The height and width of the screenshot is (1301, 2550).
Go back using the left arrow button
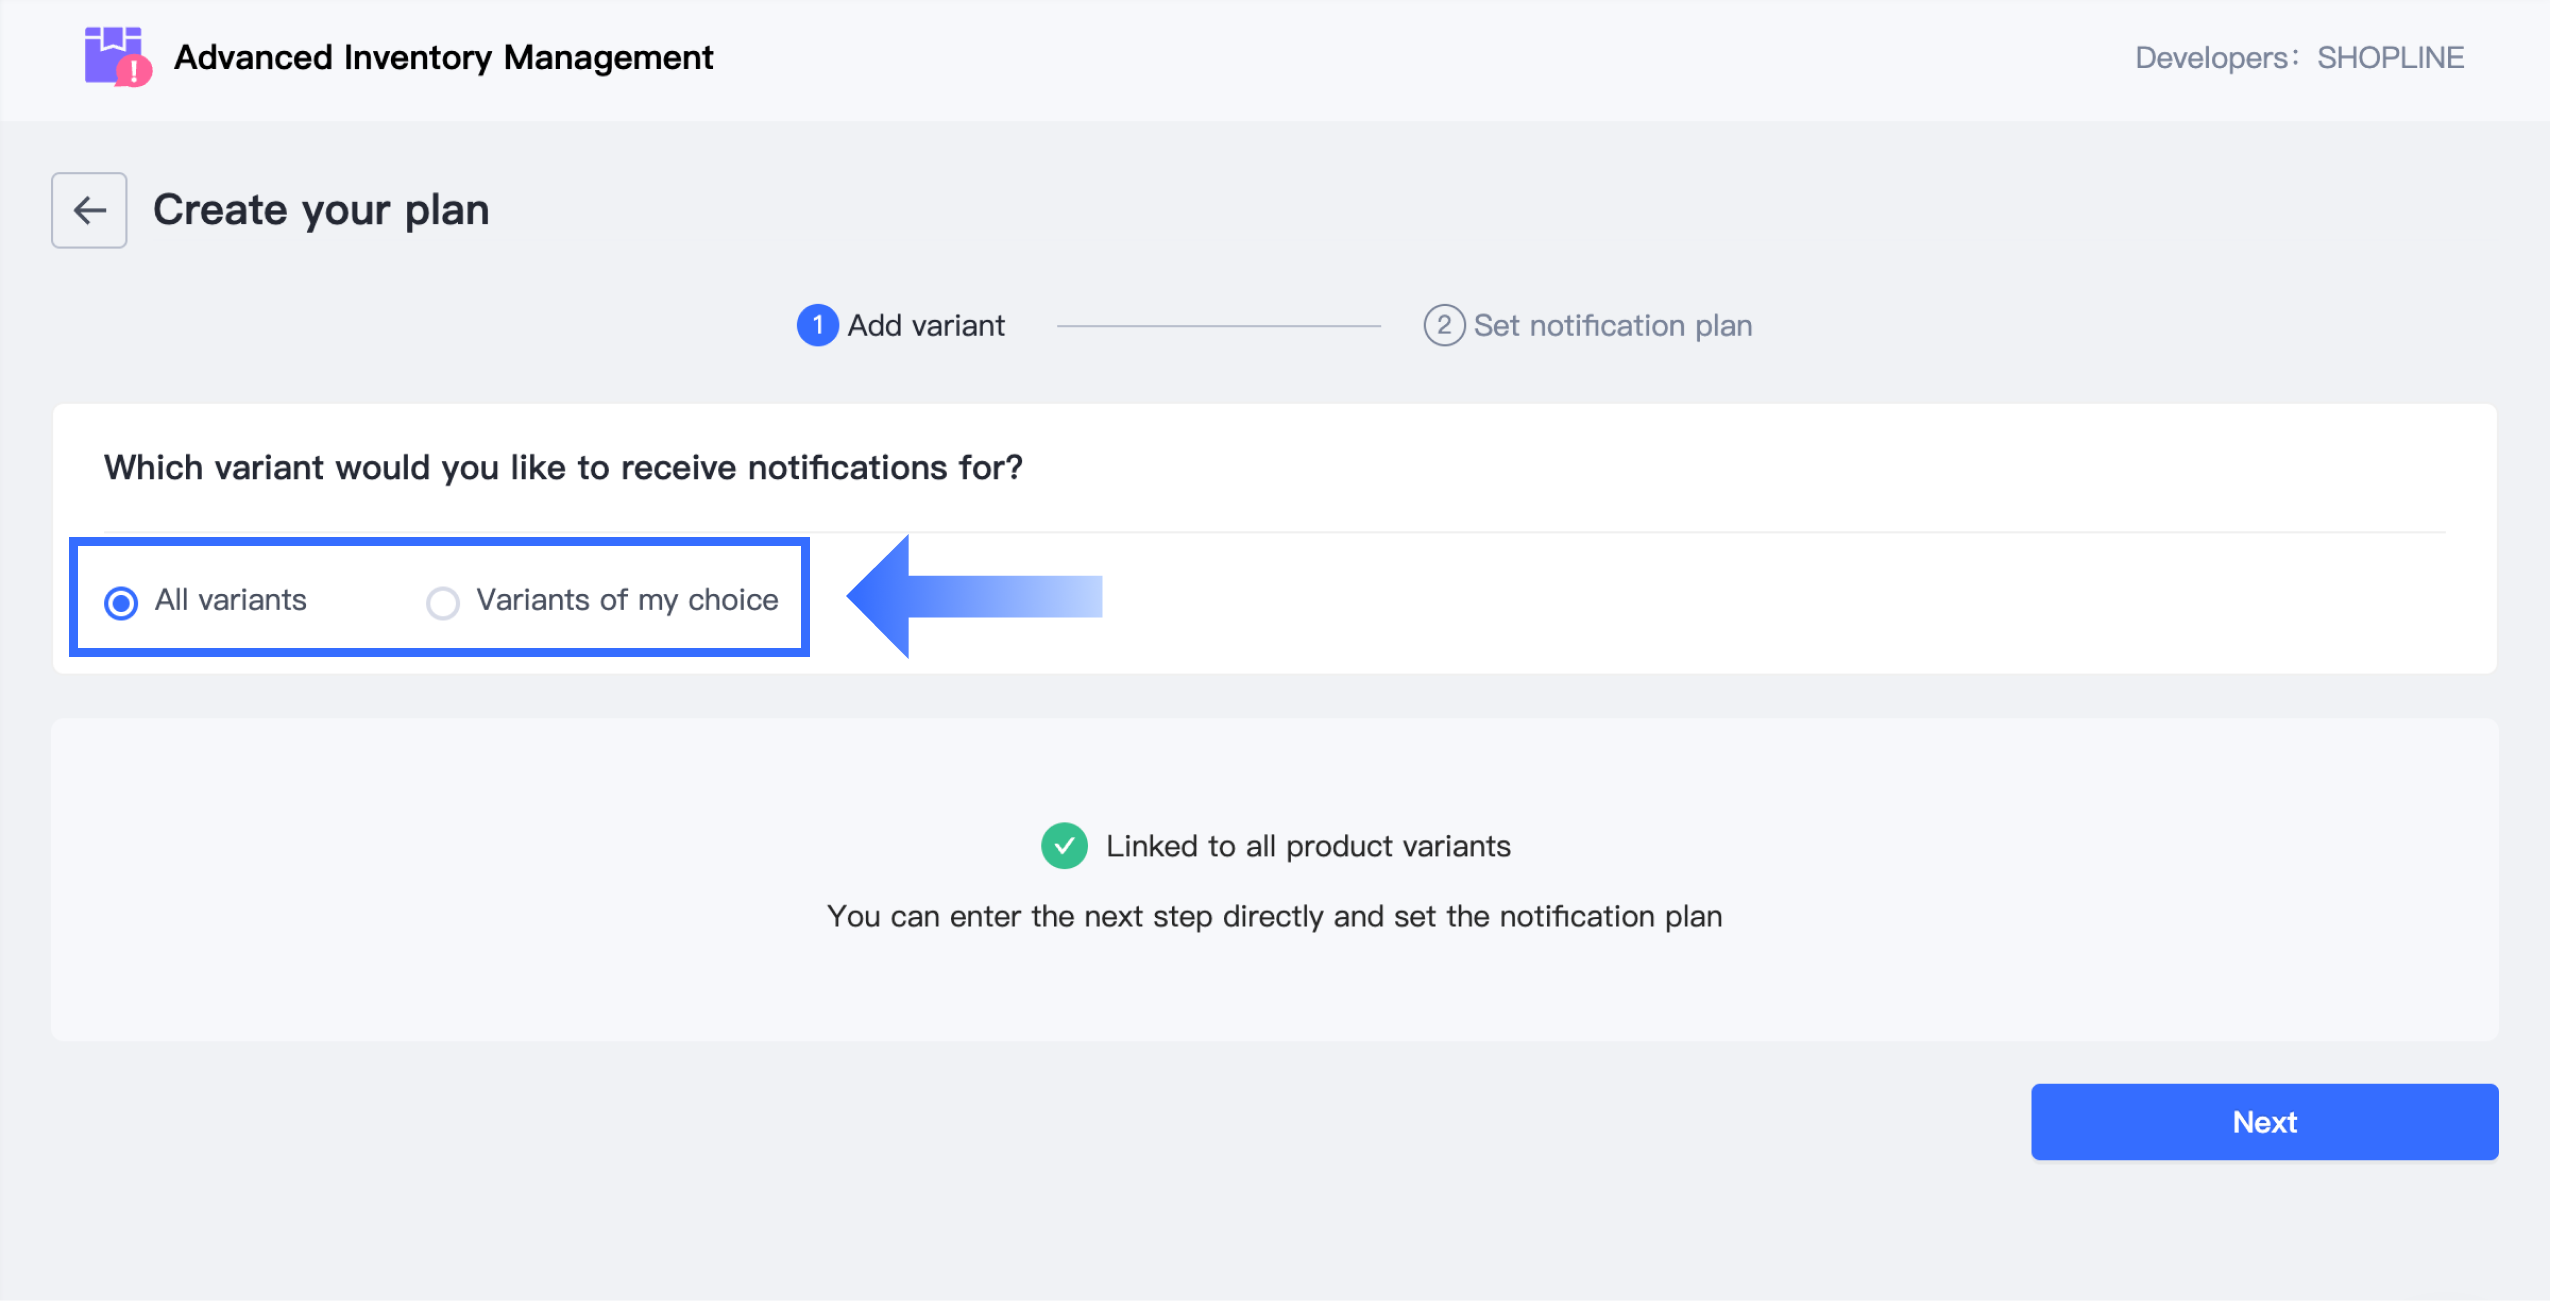tap(89, 210)
